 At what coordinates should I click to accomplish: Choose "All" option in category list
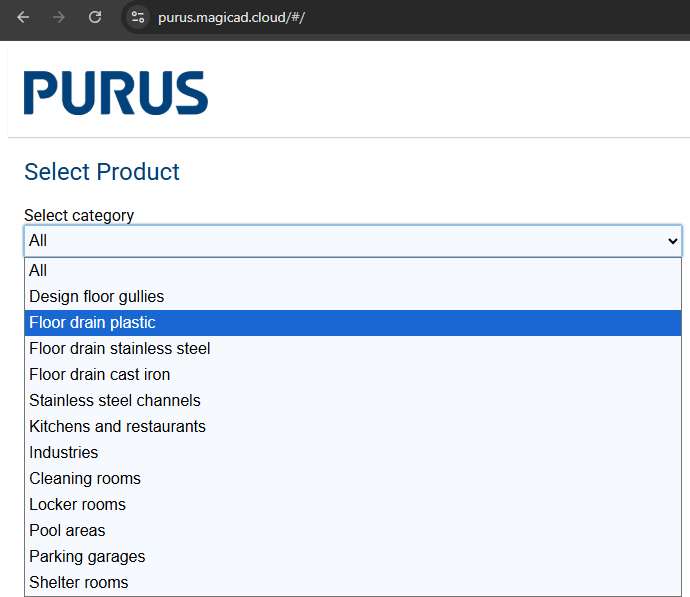coord(353,271)
